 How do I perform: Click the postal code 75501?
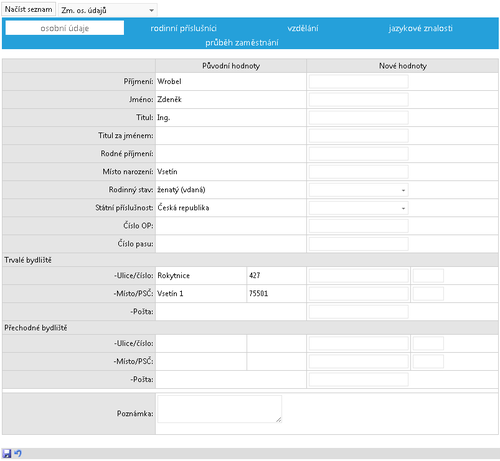(x=259, y=294)
